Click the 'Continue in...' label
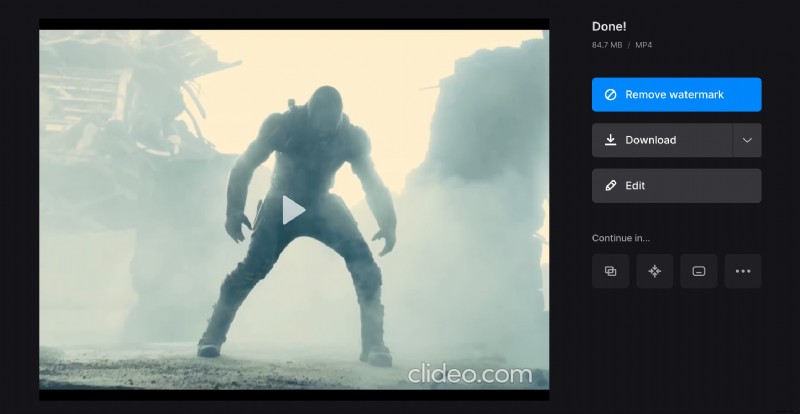This screenshot has width=800, height=414. [621, 238]
